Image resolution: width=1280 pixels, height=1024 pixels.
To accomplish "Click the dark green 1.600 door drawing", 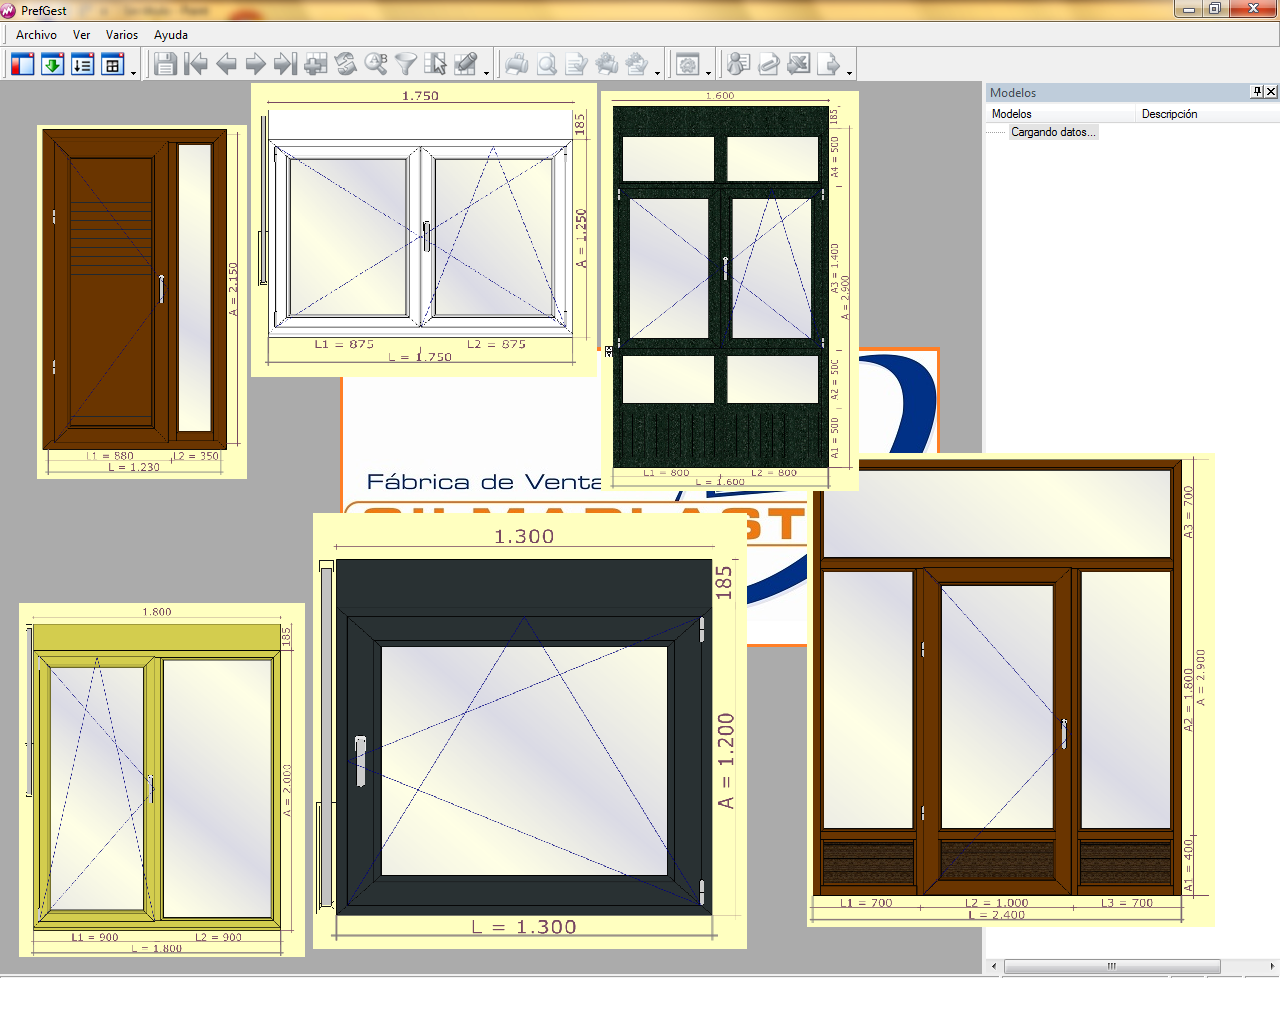I will click(729, 291).
